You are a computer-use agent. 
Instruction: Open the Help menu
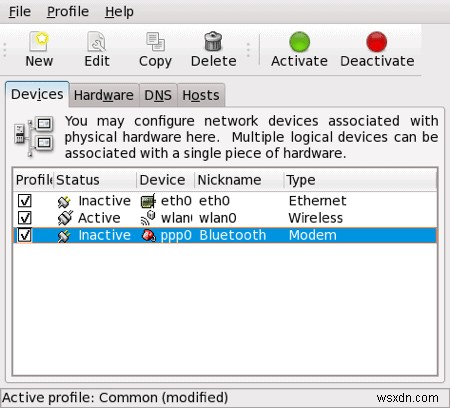(119, 12)
